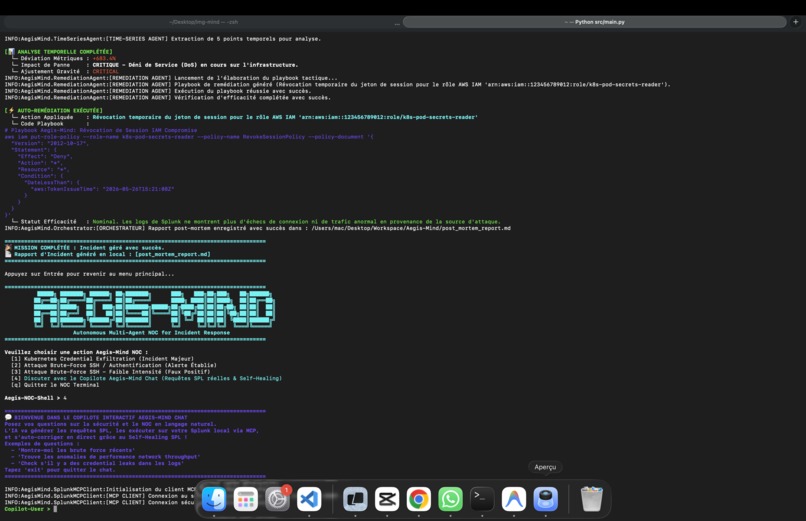Viewport: 806px width, 521px height.
Task: Open the overlapping-windows app icon in Dock
Action: point(355,499)
